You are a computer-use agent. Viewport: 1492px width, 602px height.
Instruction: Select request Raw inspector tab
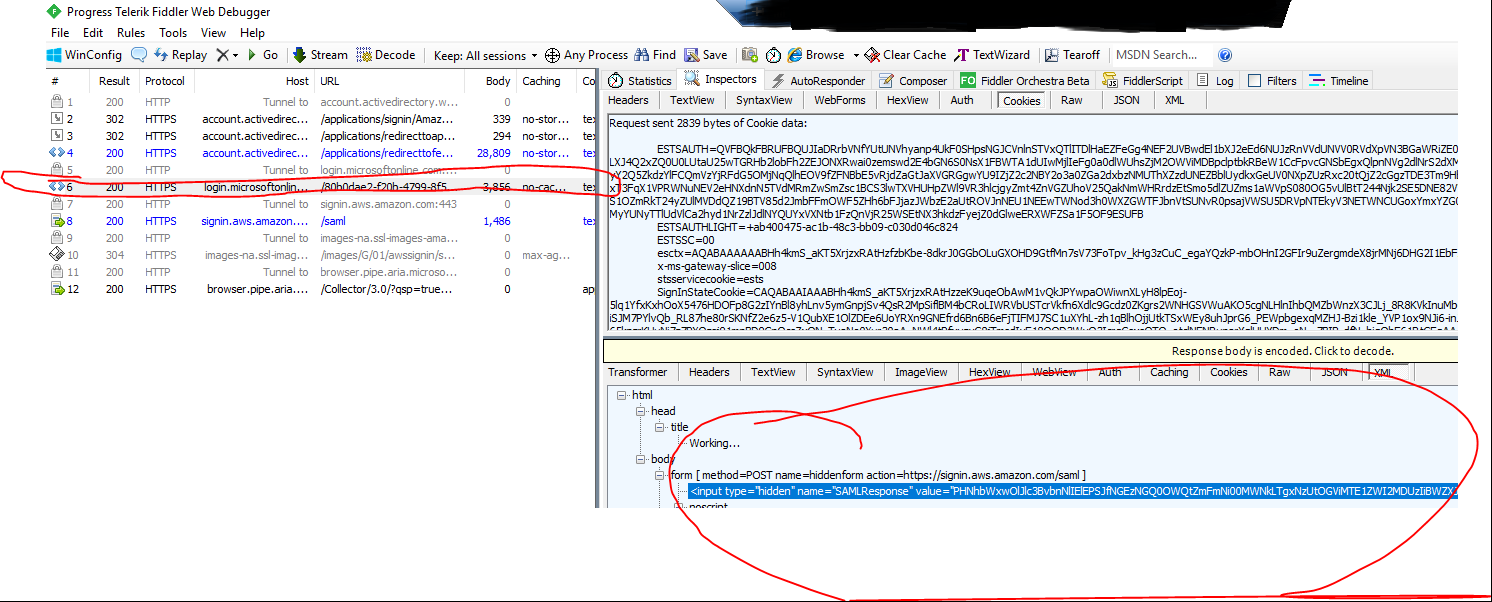point(1072,100)
